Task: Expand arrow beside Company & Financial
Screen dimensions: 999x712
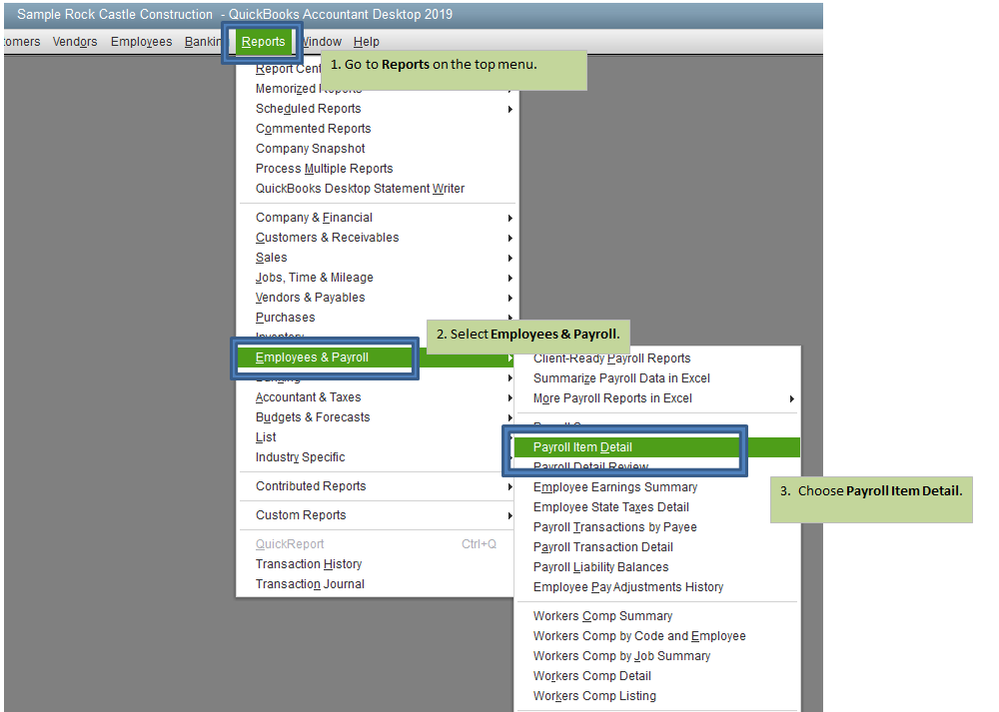Action: tap(510, 218)
